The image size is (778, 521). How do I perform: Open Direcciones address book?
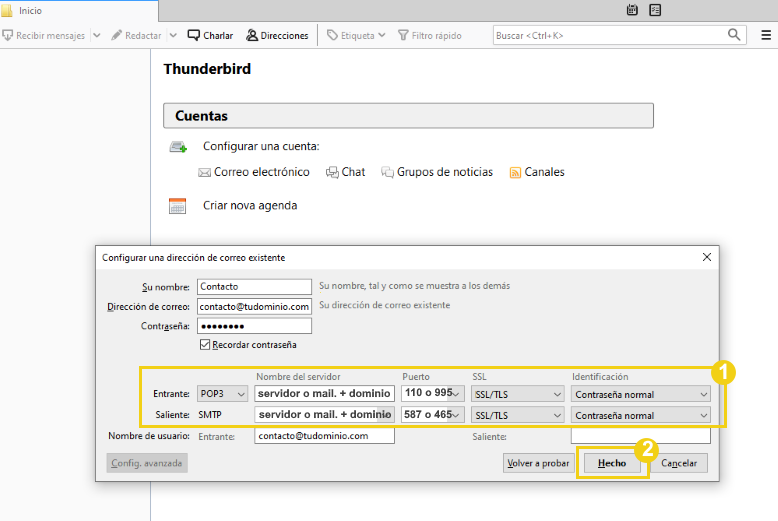coord(277,36)
